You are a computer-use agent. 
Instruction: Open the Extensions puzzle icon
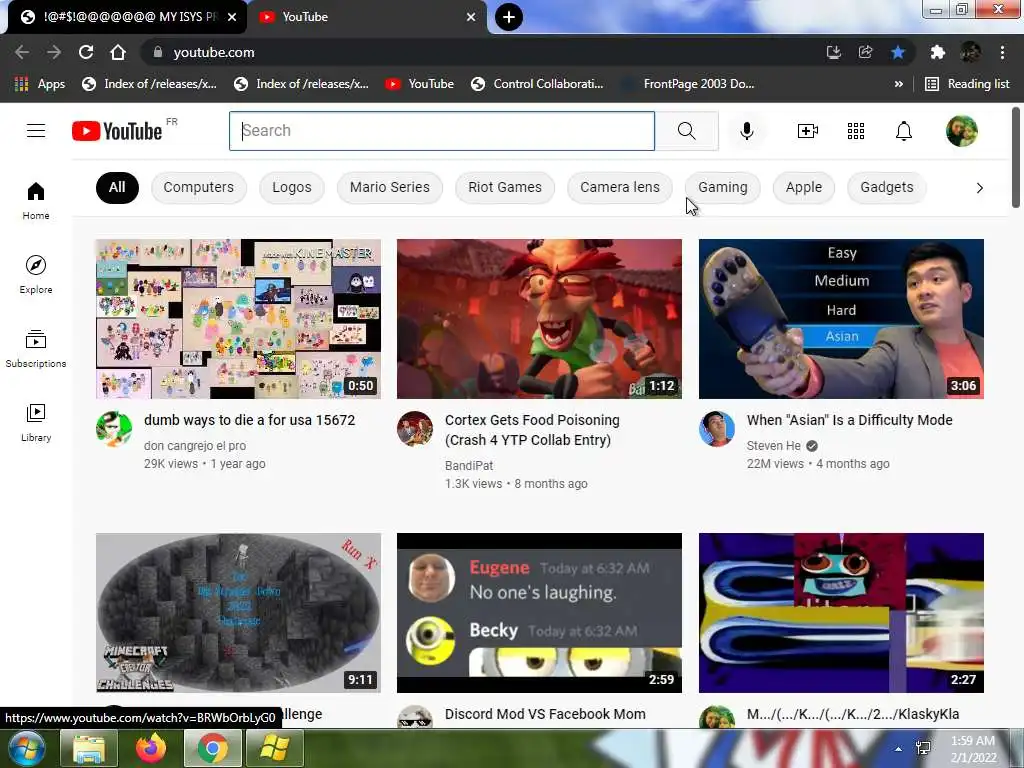[937, 52]
